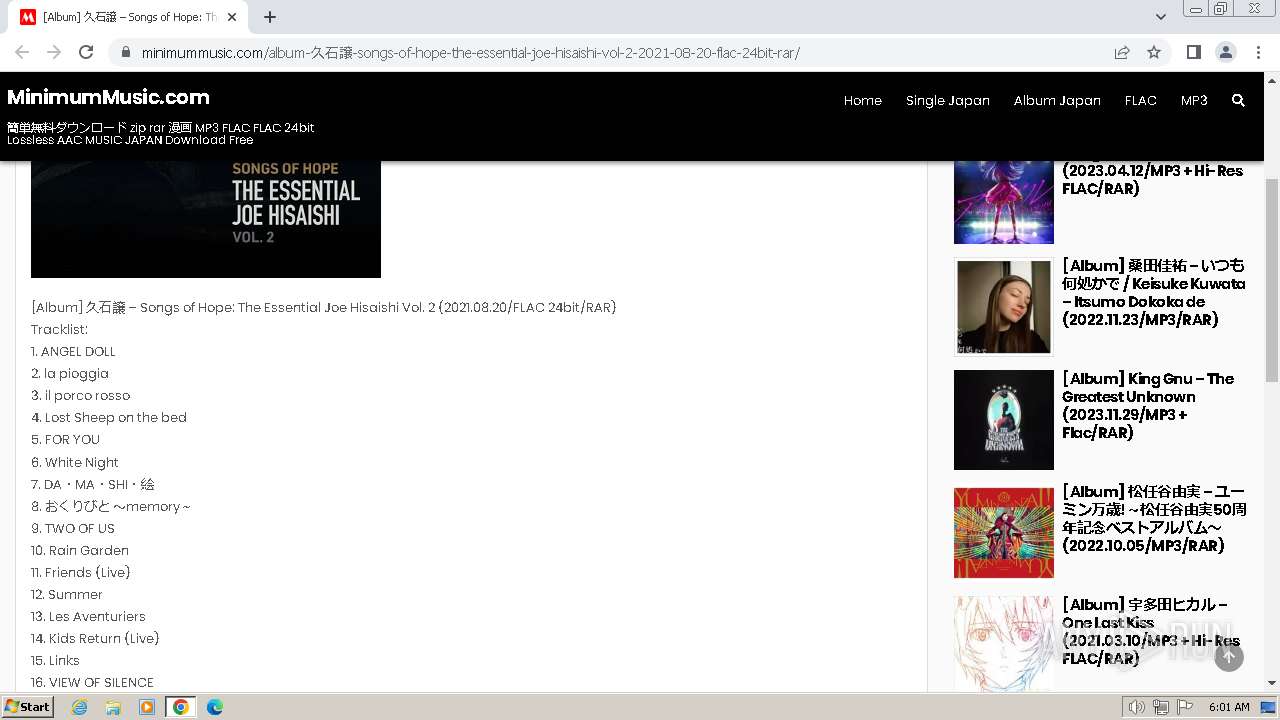The width and height of the screenshot is (1280, 720).
Task: Click the Keisuke Kuwata album thumbnail
Action: 1003,307
